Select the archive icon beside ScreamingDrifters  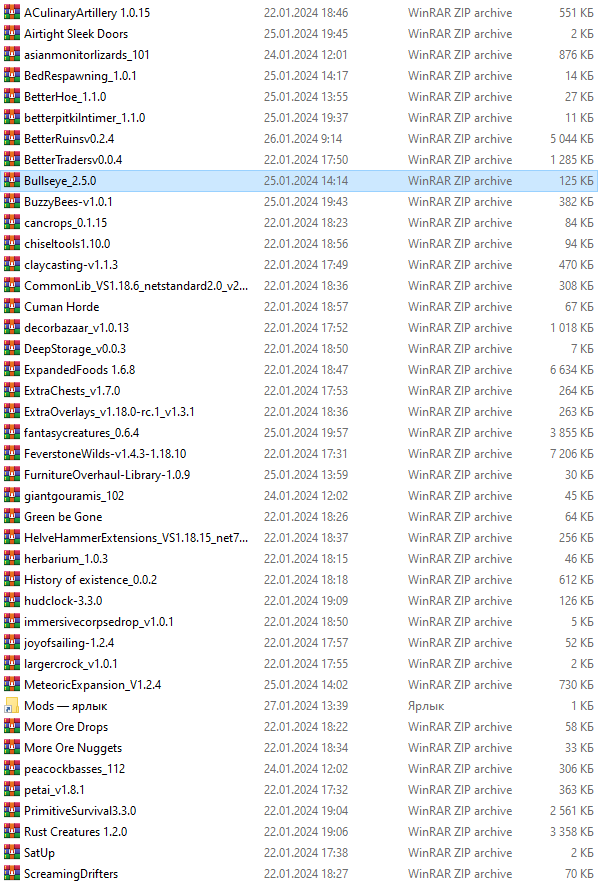(12, 874)
